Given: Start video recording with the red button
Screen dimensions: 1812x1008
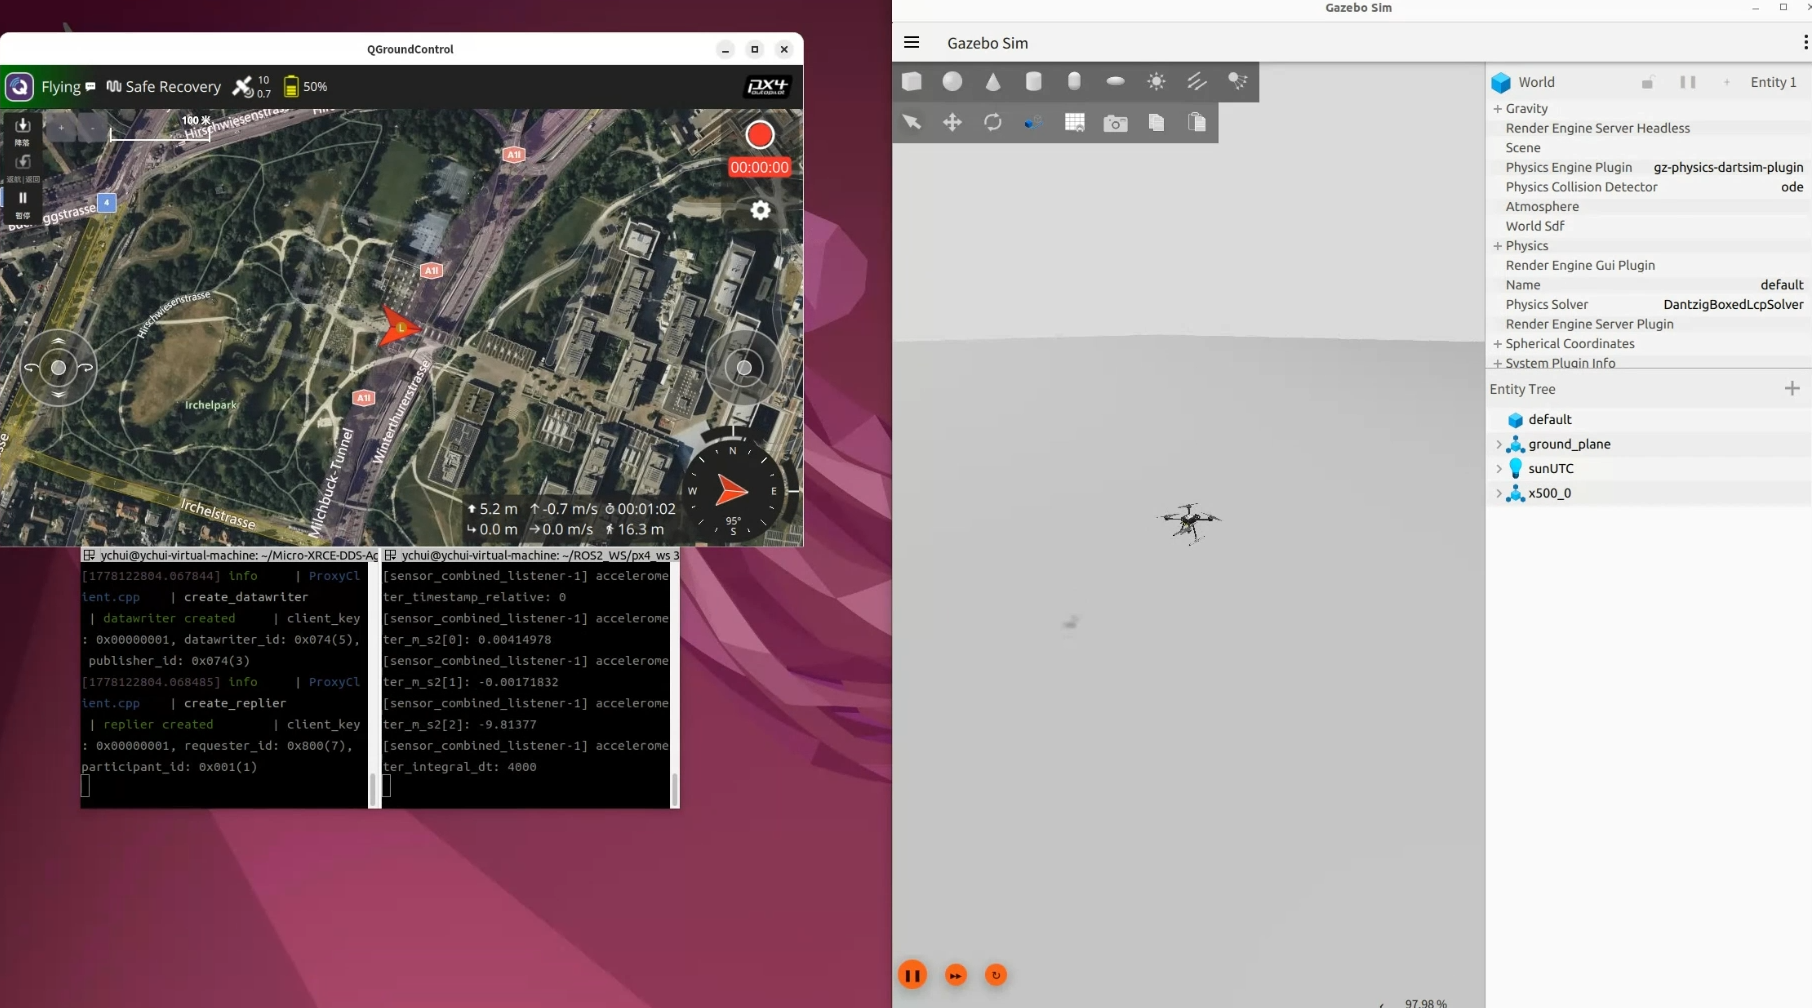Looking at the screenshot, I should tap(760, 135).
